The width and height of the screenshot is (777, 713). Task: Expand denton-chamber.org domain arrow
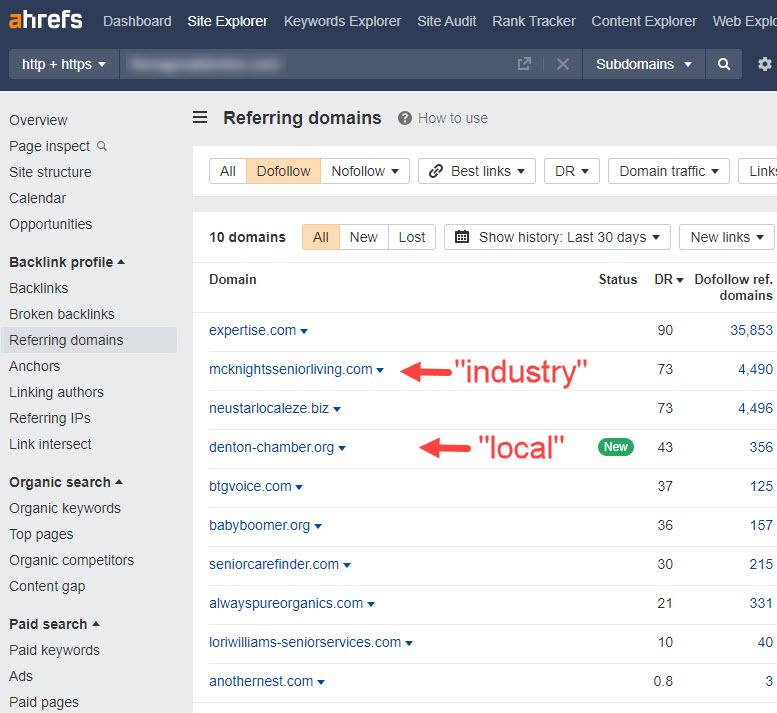pos(342,448)
